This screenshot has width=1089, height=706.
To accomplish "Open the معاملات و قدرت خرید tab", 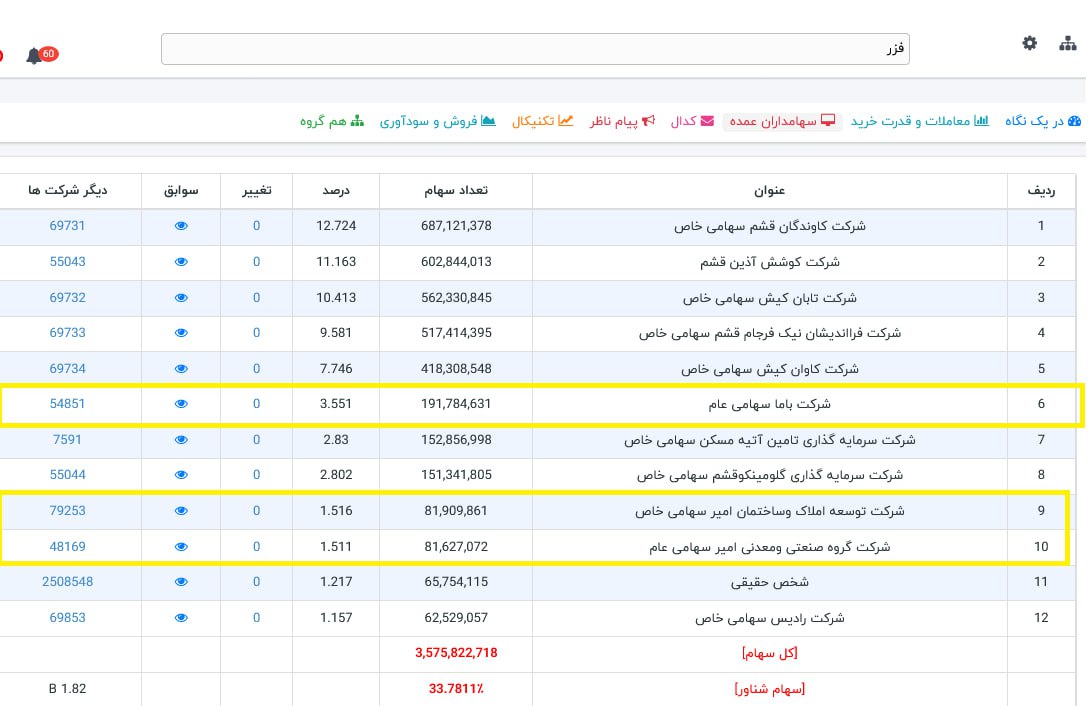I will [920, 121].
